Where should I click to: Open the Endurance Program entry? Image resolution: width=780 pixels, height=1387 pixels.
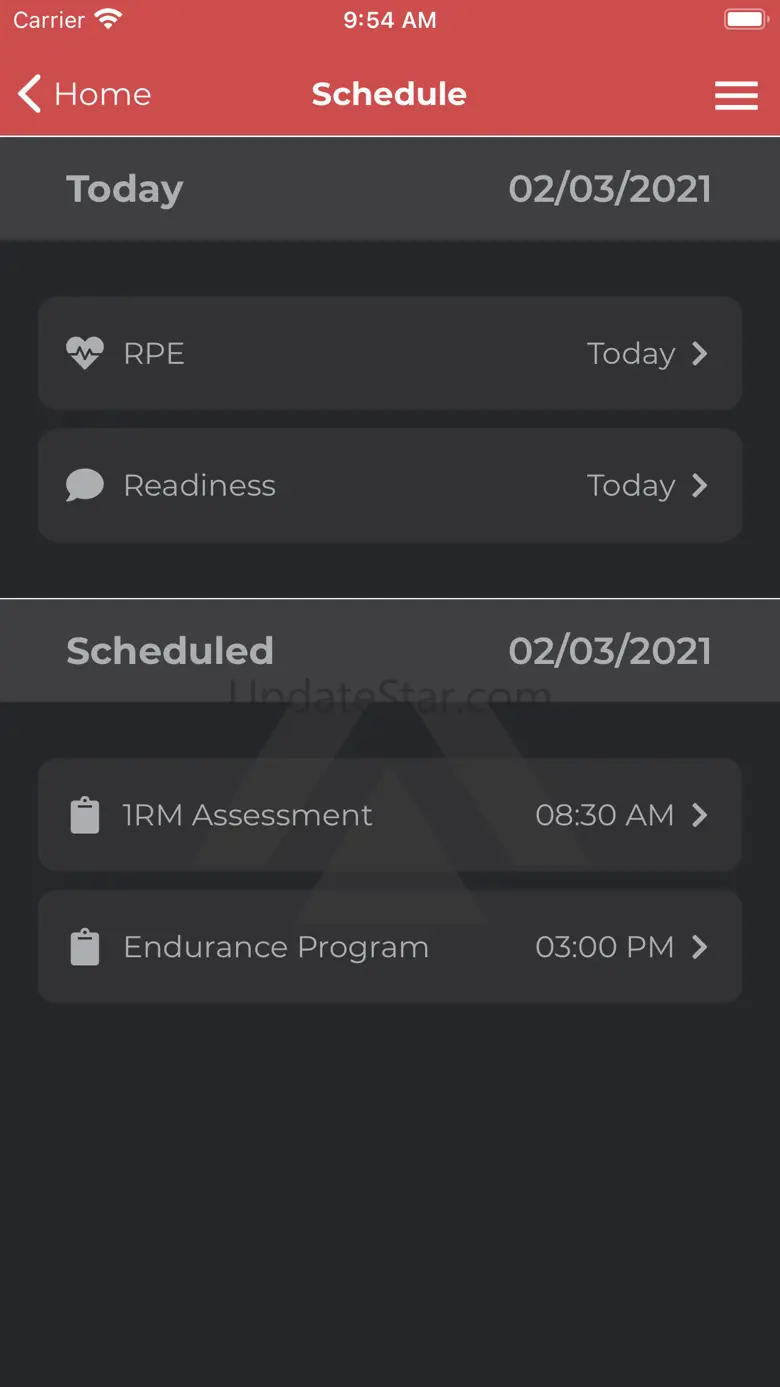[275, 947]
